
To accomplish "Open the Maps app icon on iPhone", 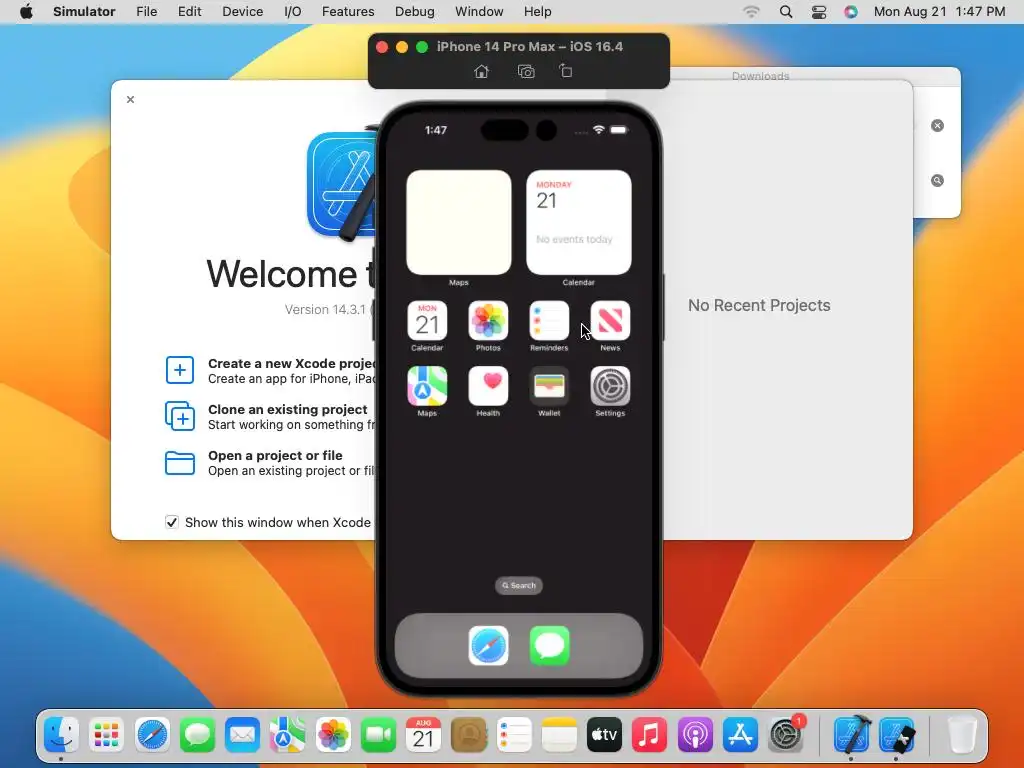I will 427,386.
